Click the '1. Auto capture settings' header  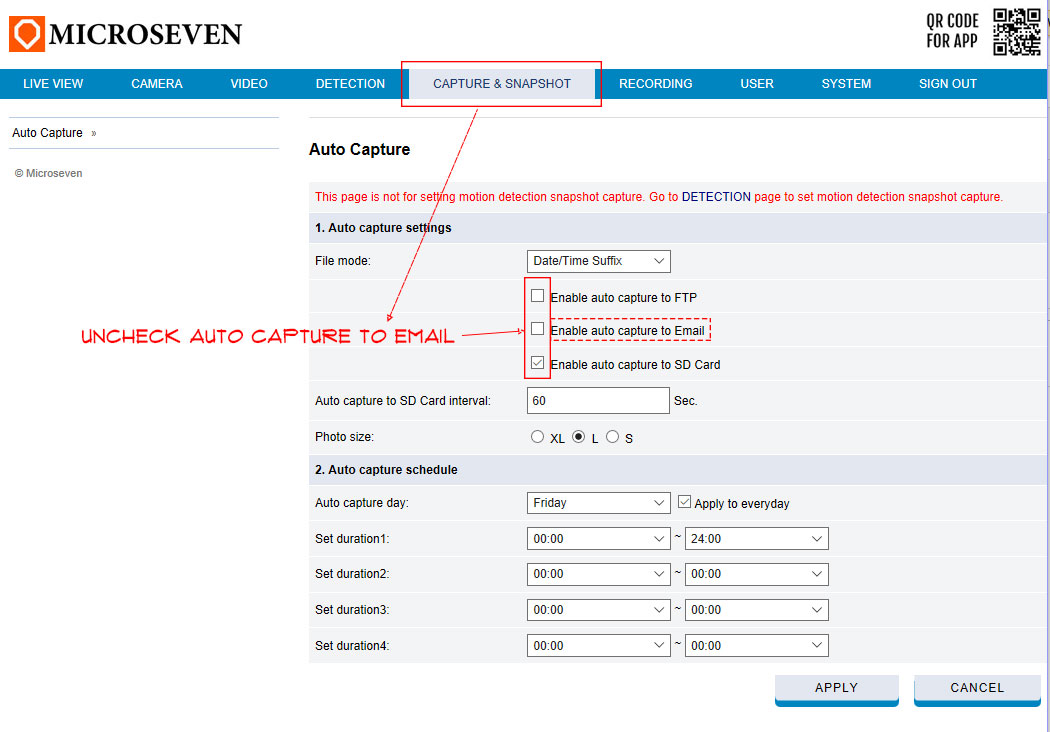[x=383, y=228]
